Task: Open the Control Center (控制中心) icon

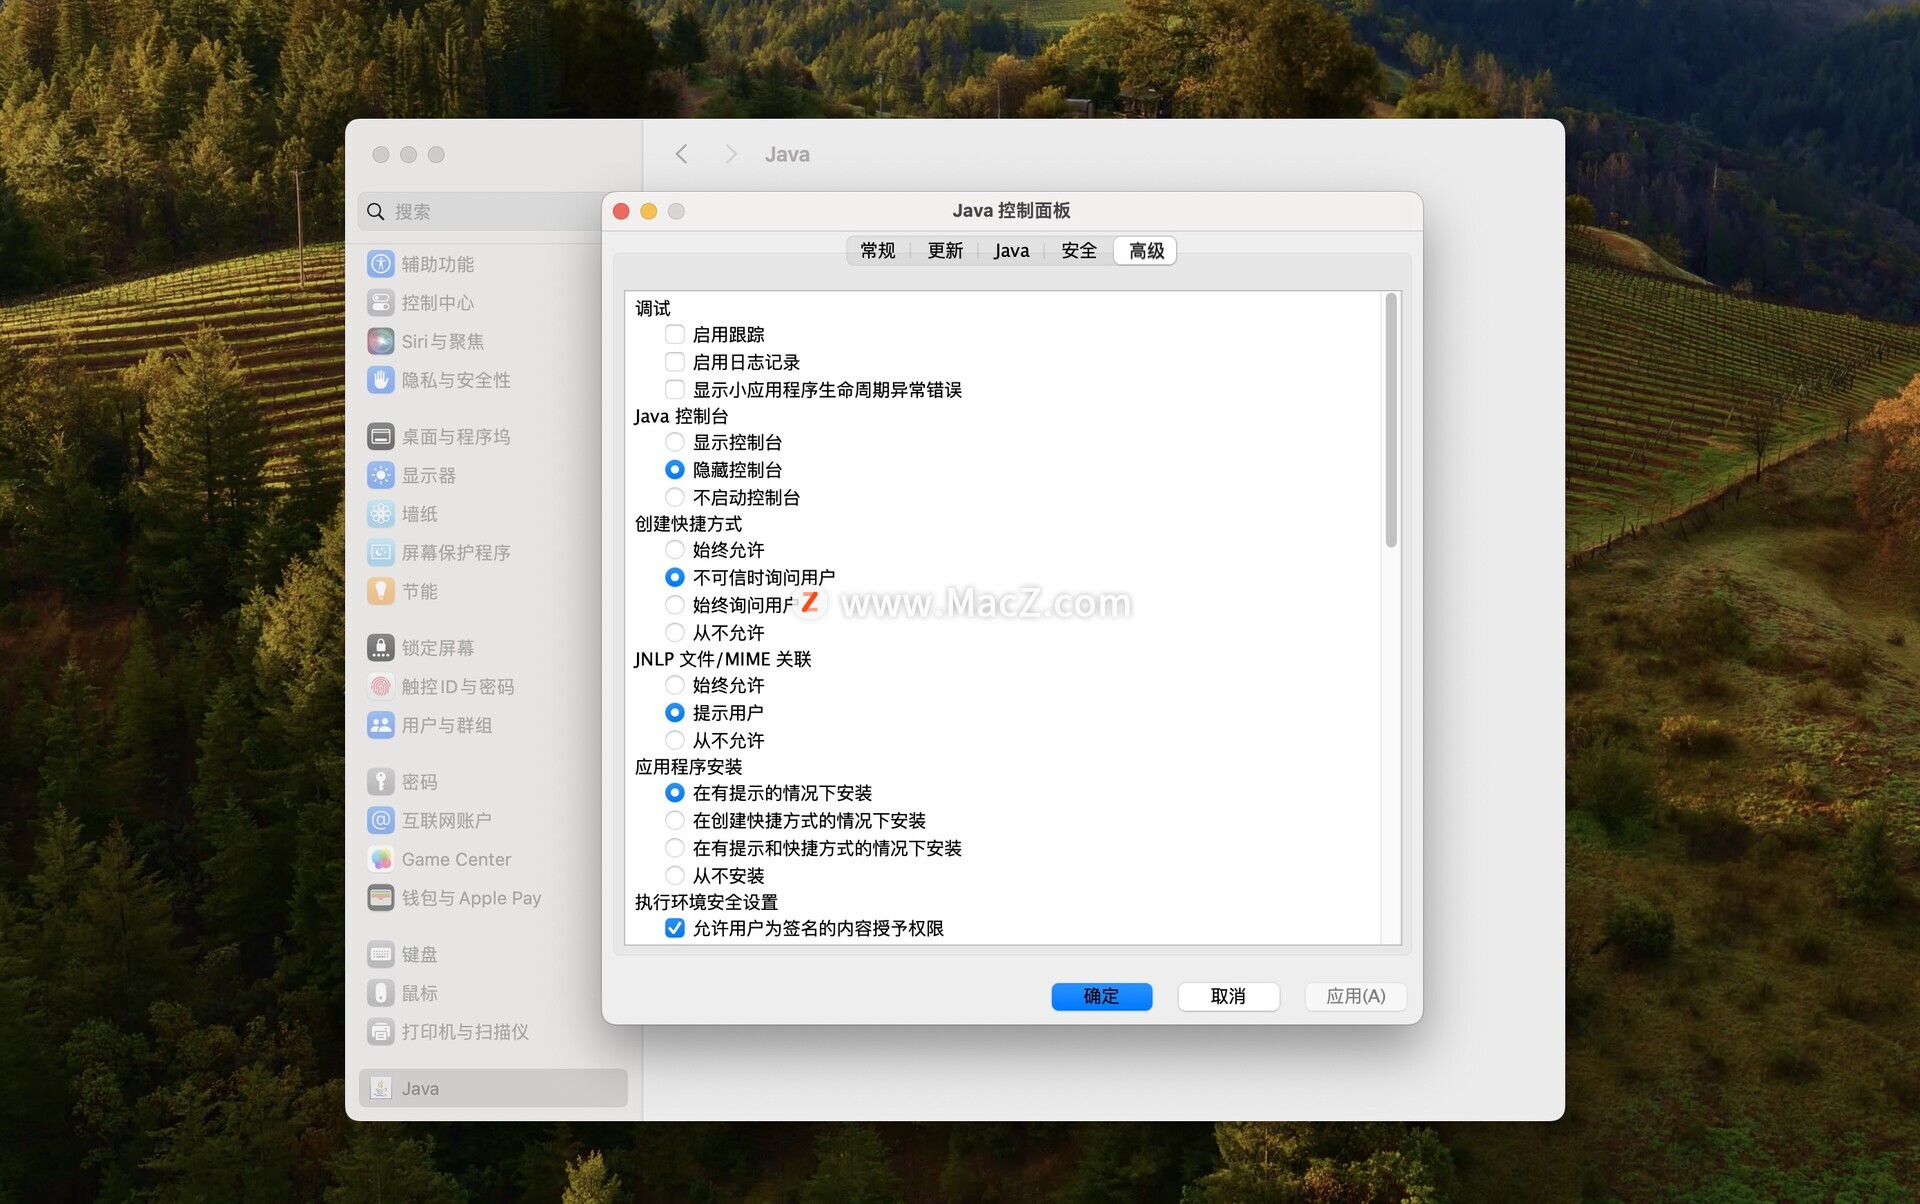Action: [x=380, y=302]
